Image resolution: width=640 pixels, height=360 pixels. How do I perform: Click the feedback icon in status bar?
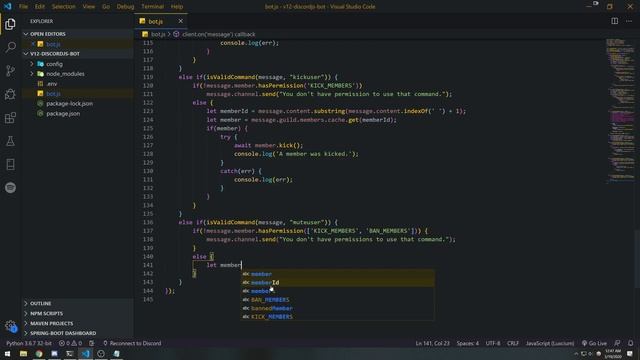click(618, 343)
